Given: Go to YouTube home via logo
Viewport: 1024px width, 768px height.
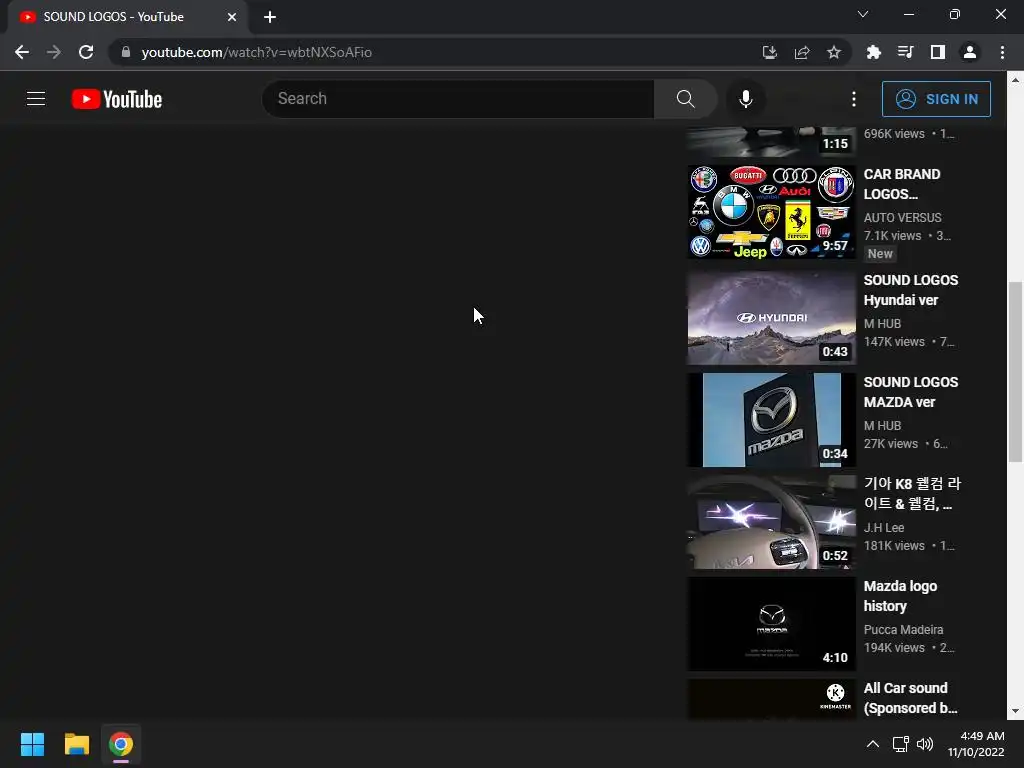Looking at the screenshot, I should coord(117,99).
